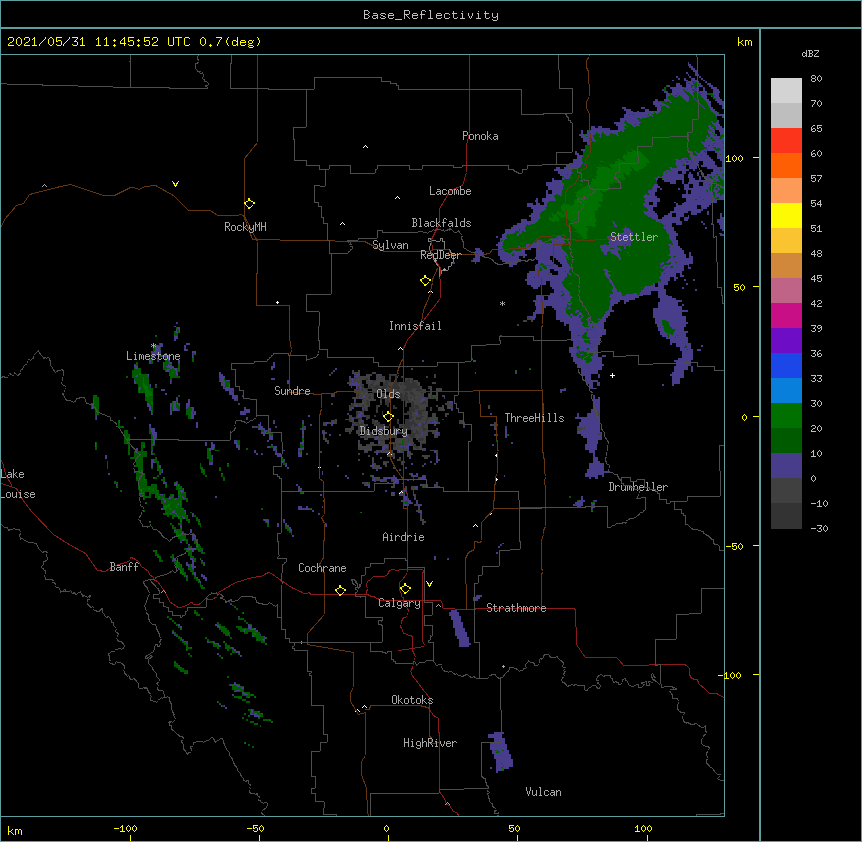This screenshot has height=842, width=862.
Task: Click the Lake Louise label
Action: coord(18,484)
